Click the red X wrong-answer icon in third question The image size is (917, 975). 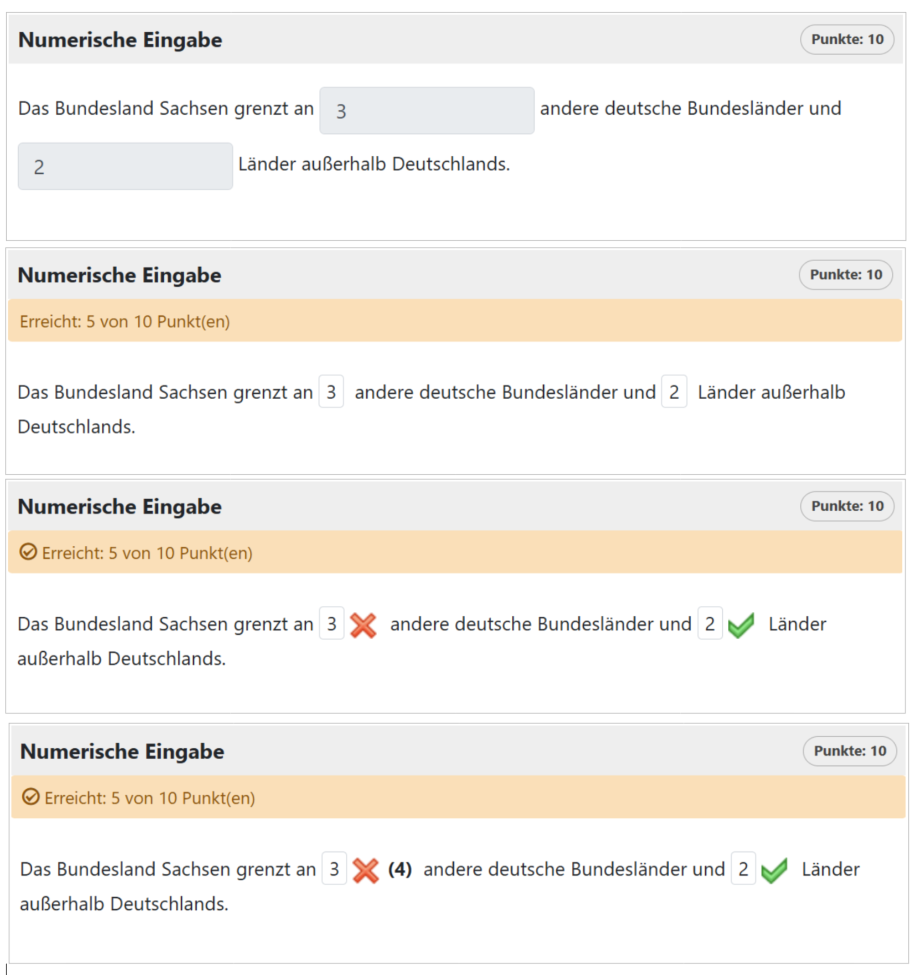tap(362, 624)
